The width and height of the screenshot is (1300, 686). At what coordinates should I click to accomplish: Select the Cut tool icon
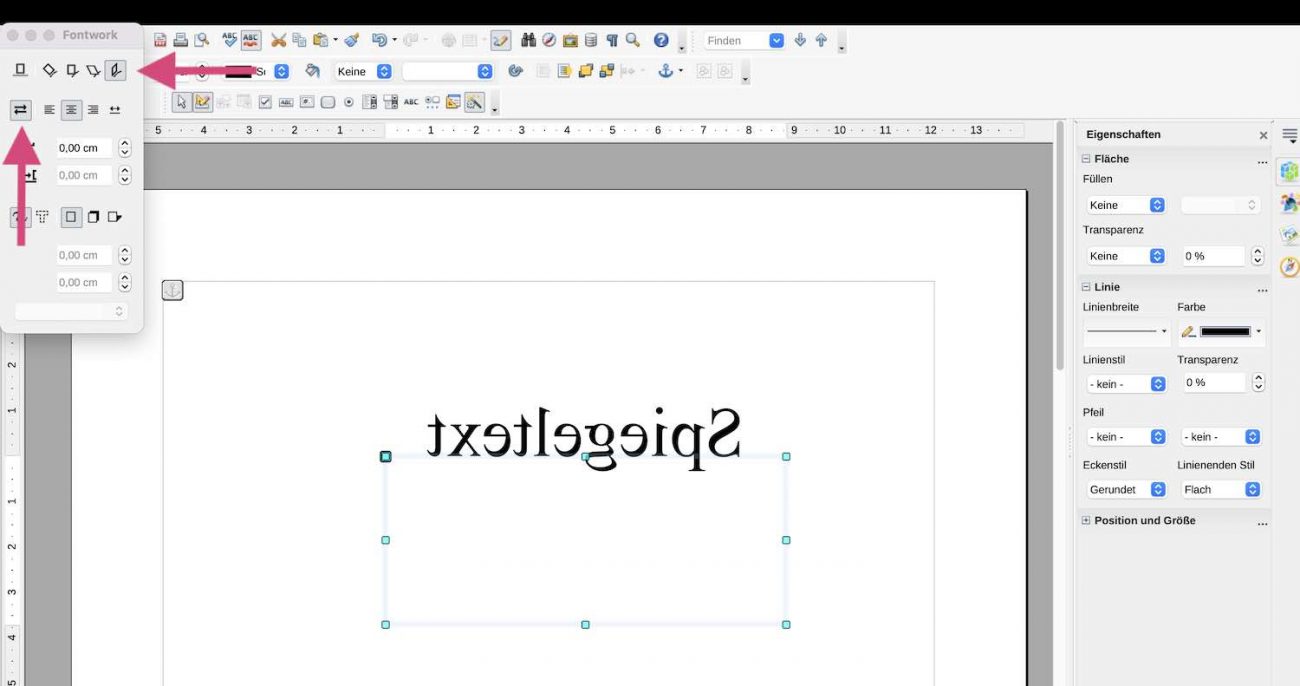280,40
